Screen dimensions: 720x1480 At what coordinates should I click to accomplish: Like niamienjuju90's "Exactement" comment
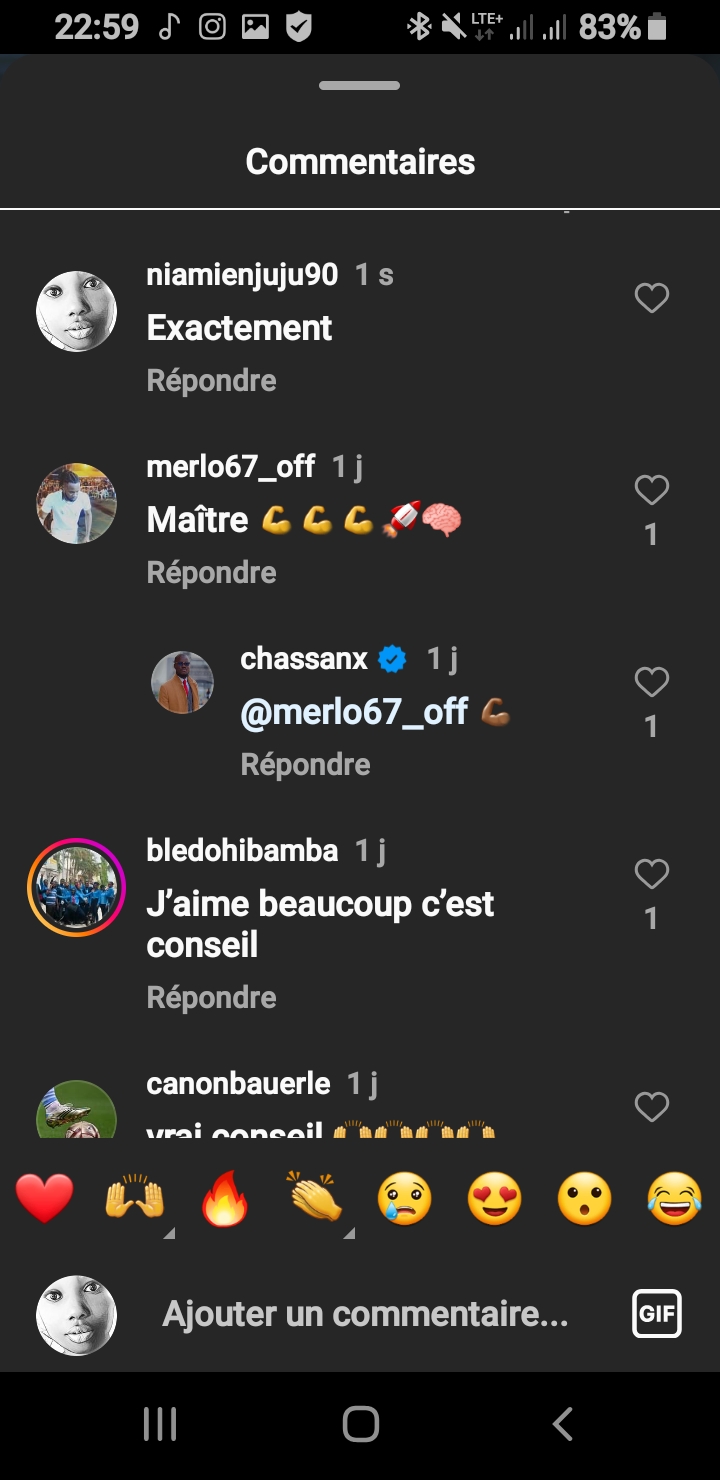(x=652, y=298)
